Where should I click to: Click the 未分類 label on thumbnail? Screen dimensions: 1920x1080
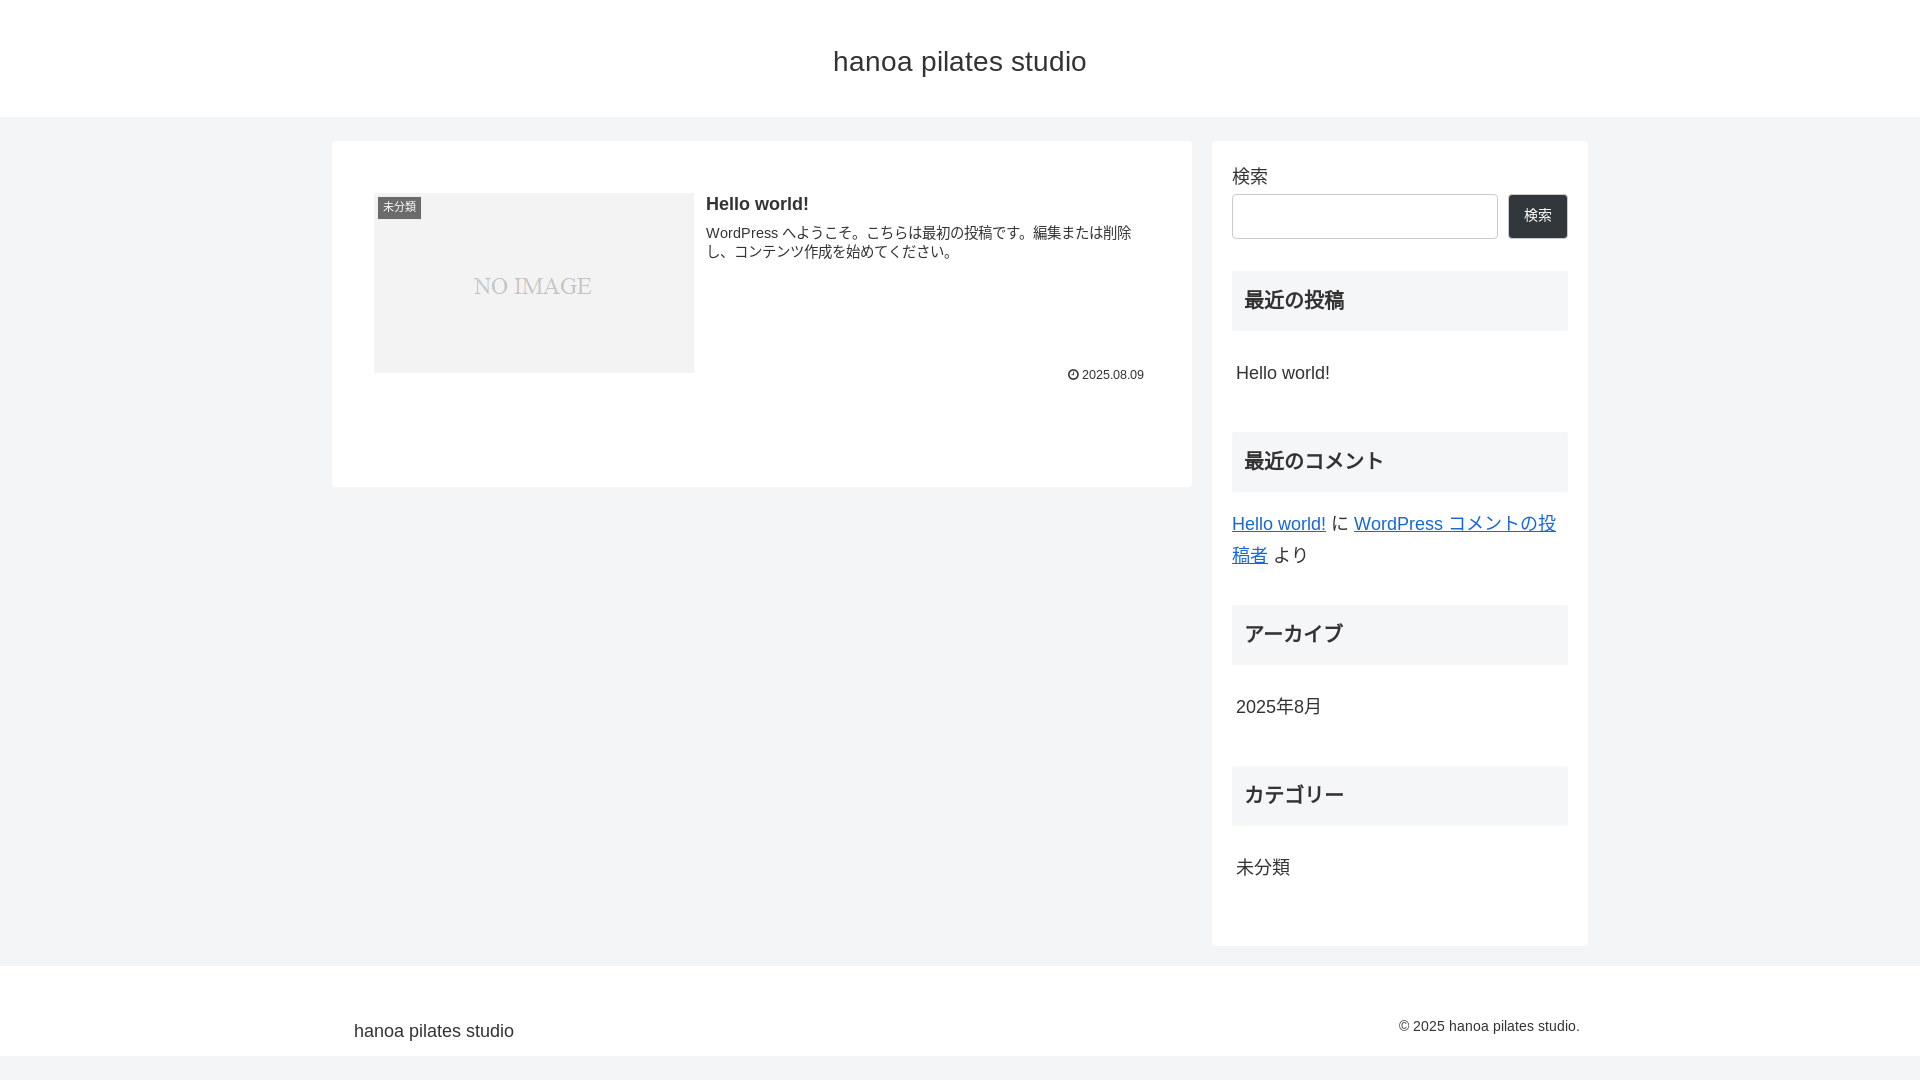click(x=399, y=207)
